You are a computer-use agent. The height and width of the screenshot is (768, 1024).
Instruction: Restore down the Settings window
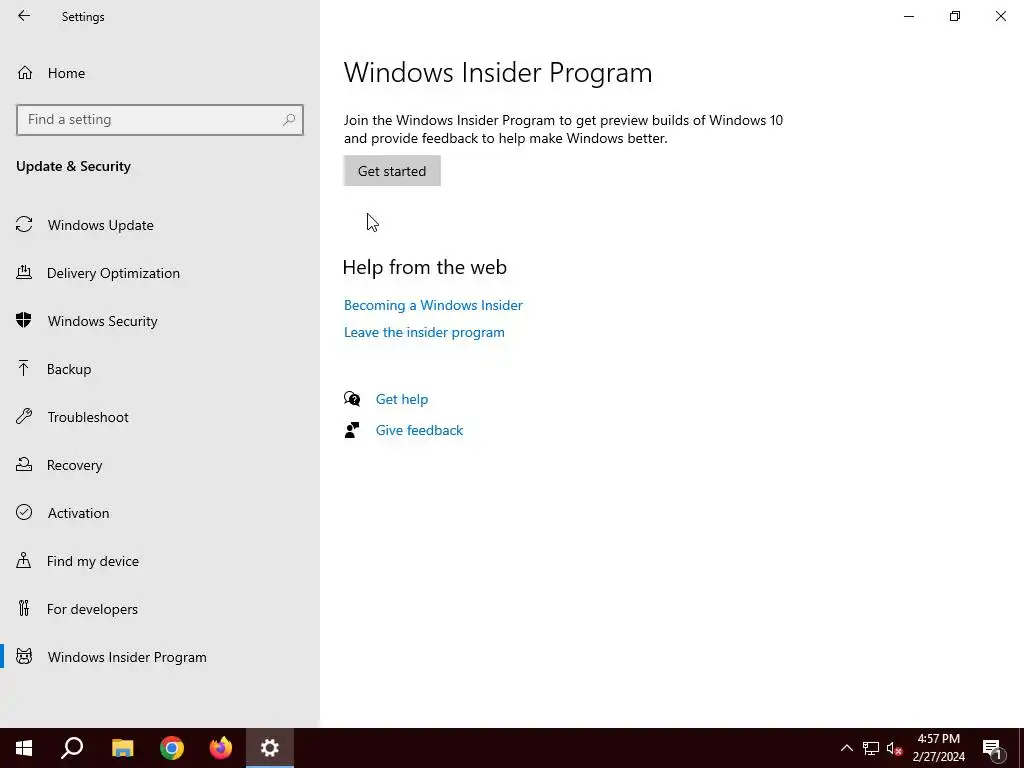coord(955,16)
